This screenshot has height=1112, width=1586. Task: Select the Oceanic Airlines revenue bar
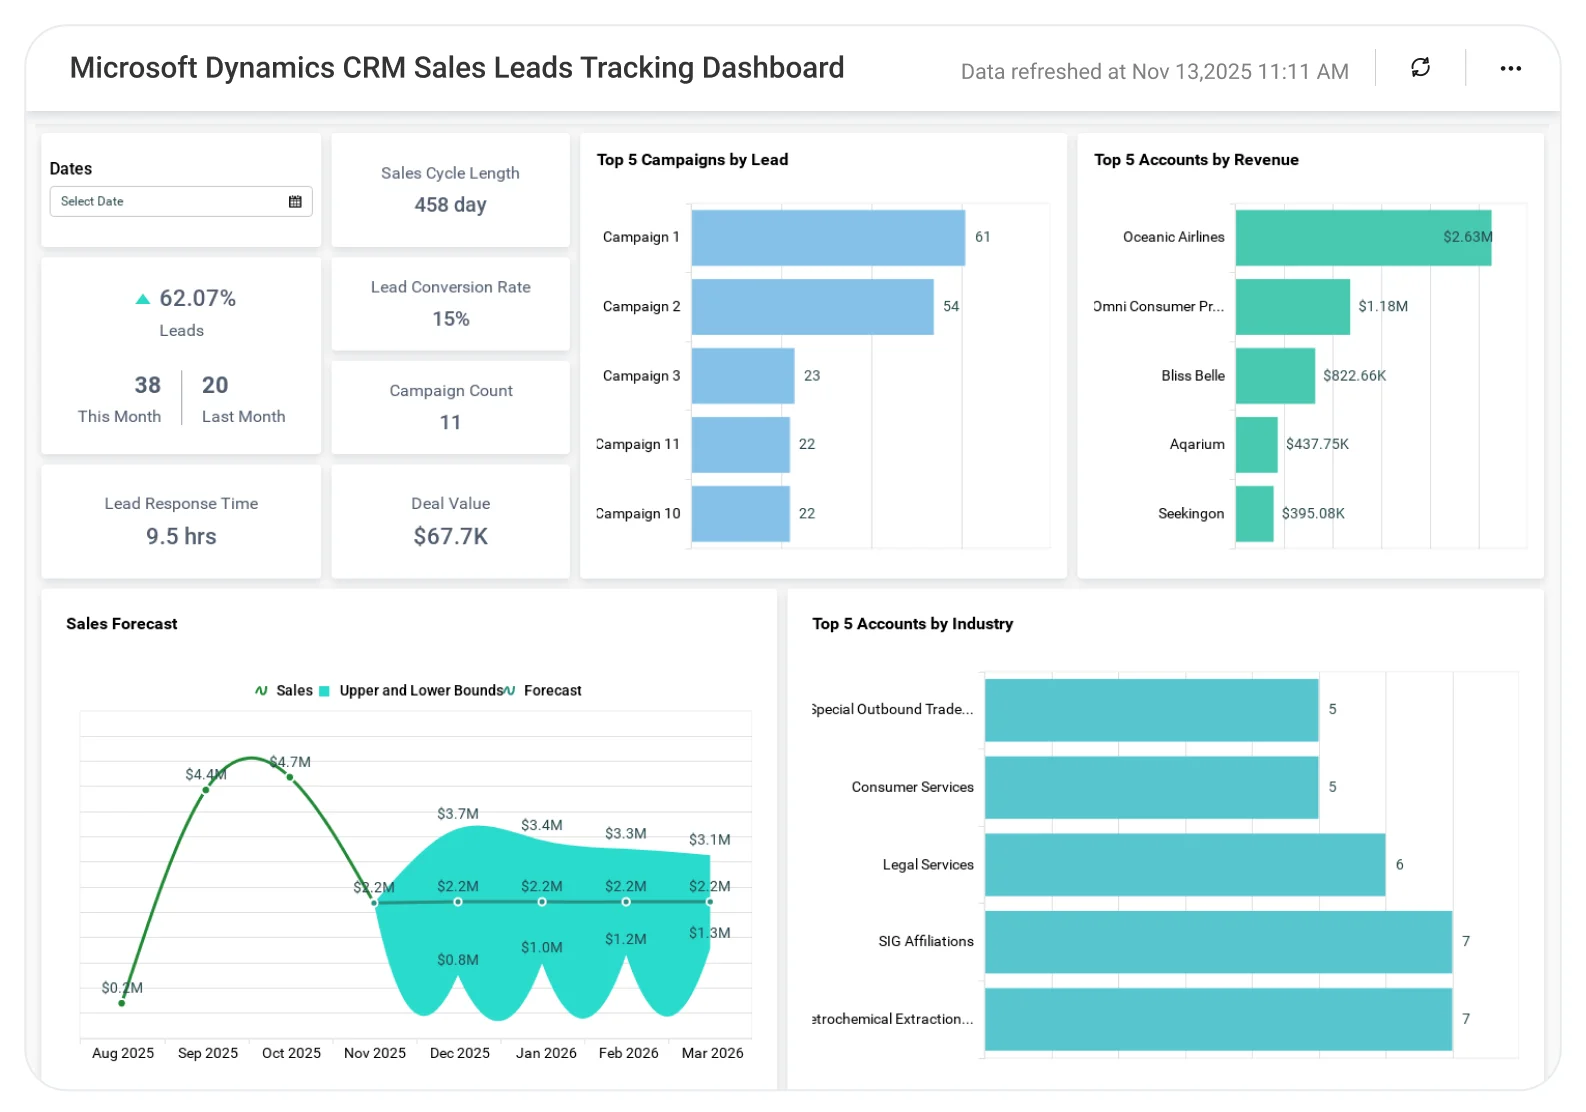(1363, 237)
